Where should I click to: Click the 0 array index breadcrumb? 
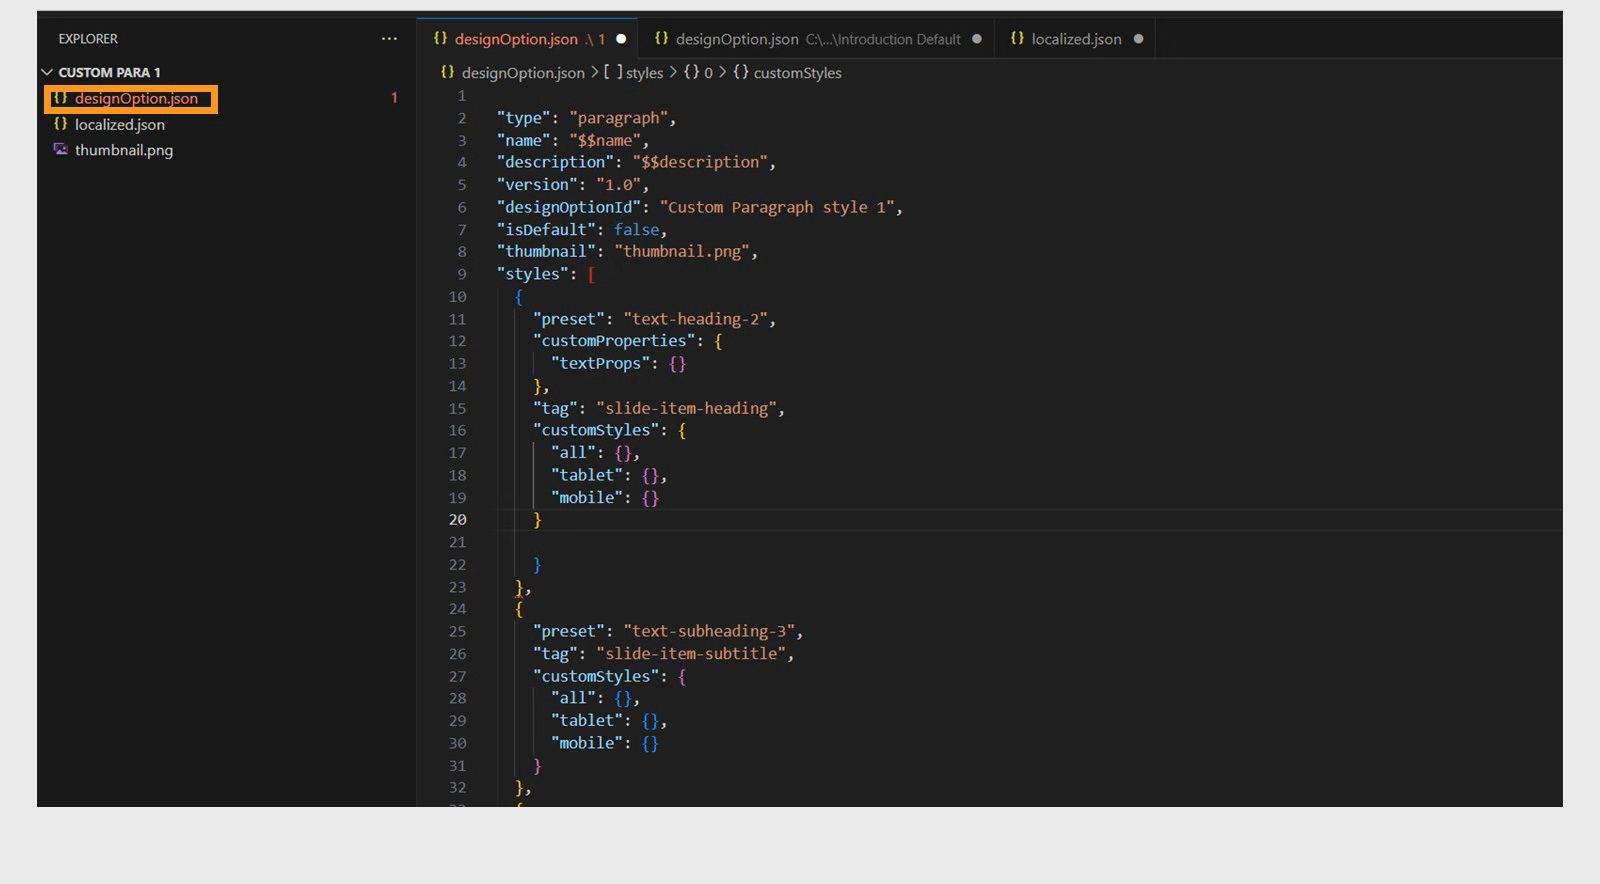(x=708, y=73)
